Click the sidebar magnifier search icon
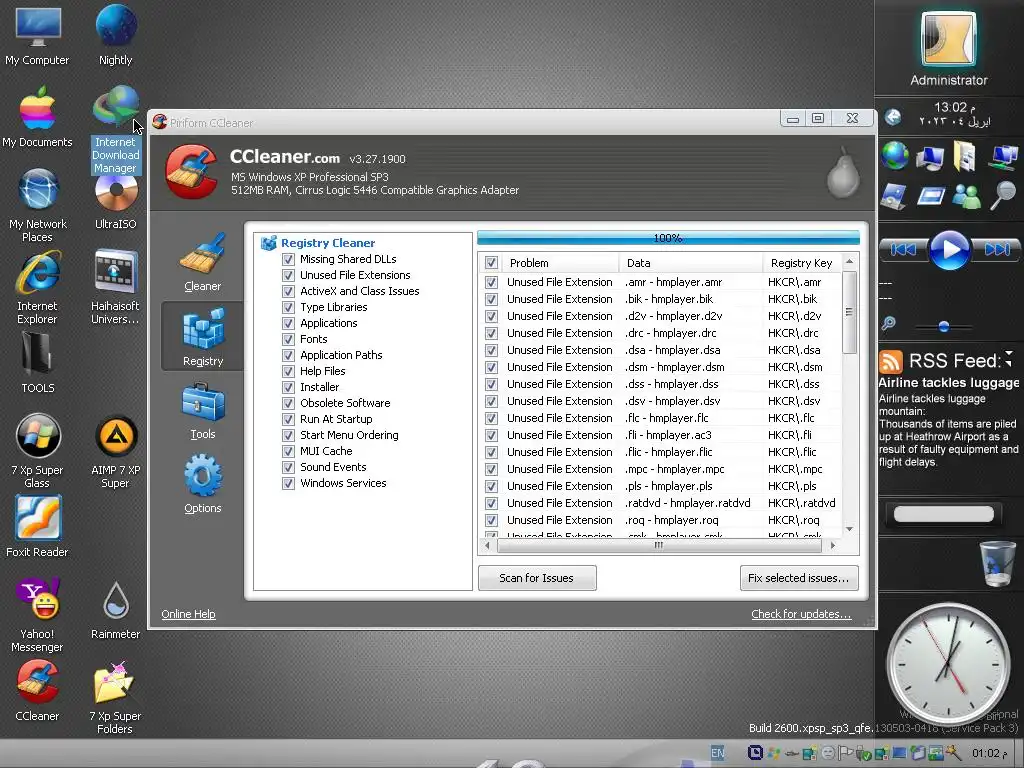 (1002, 195)
